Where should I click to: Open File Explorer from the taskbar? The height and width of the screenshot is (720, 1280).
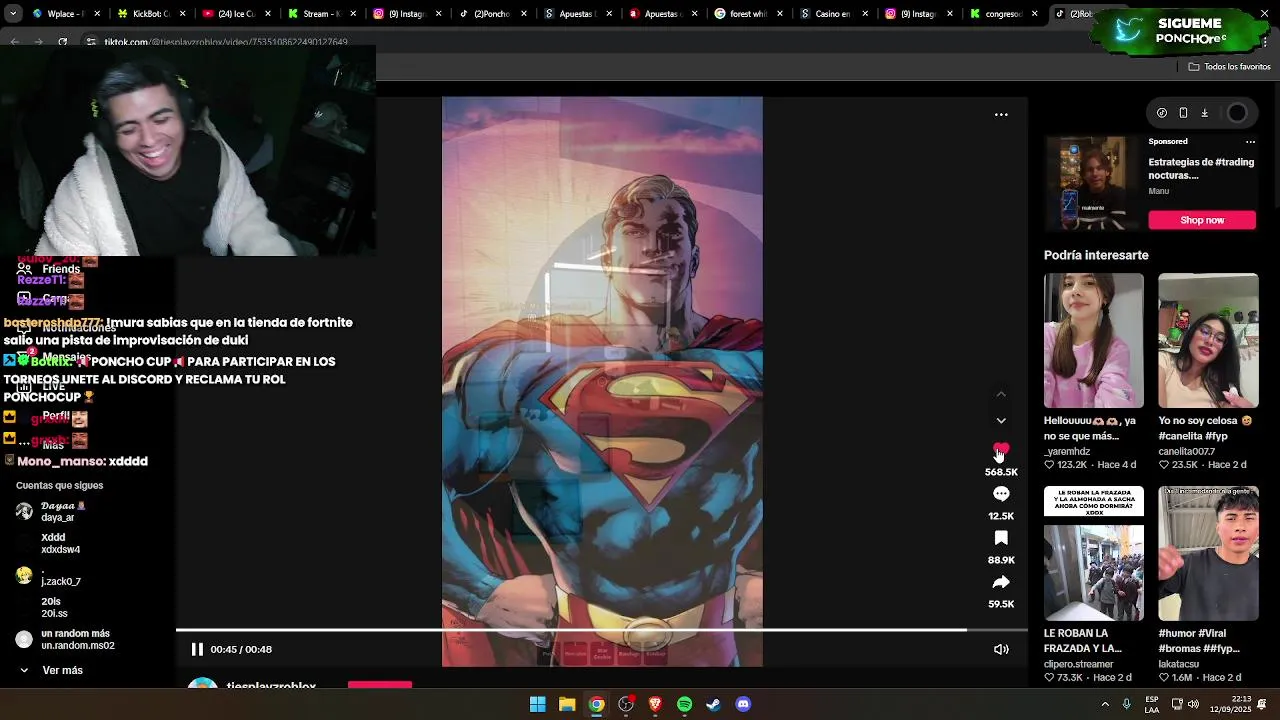[x=566, y=704]
